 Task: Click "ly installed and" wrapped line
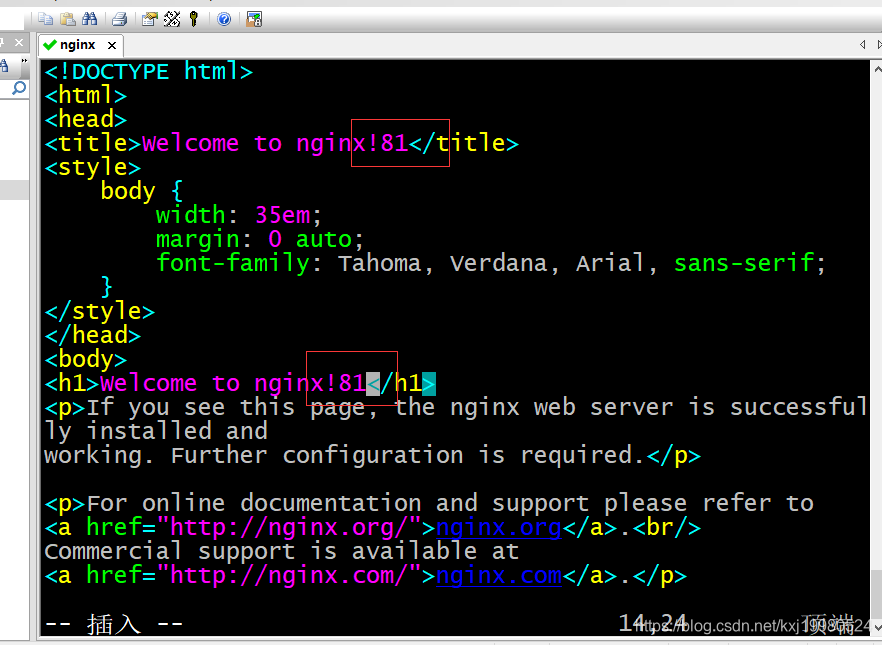156,432
